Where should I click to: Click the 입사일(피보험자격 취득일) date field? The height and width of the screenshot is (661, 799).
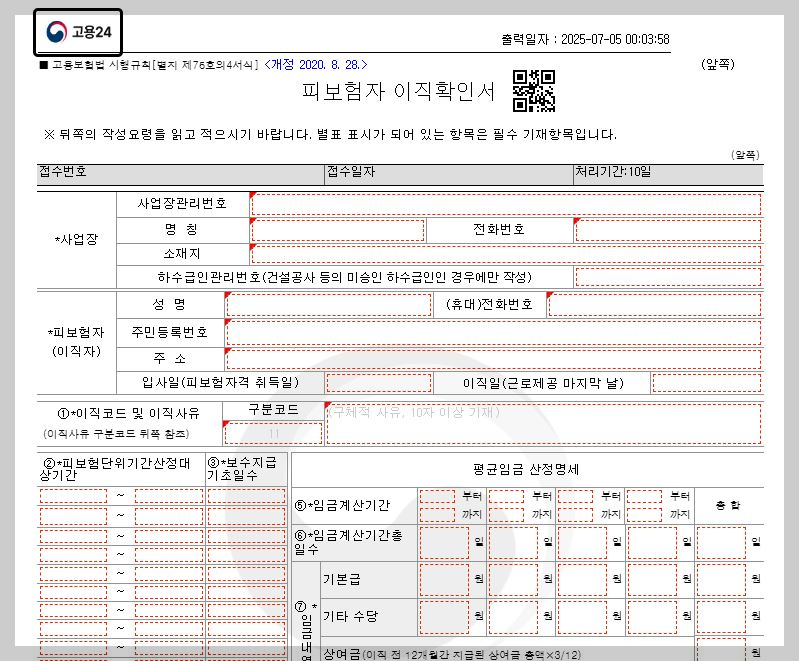pos(379,383)
